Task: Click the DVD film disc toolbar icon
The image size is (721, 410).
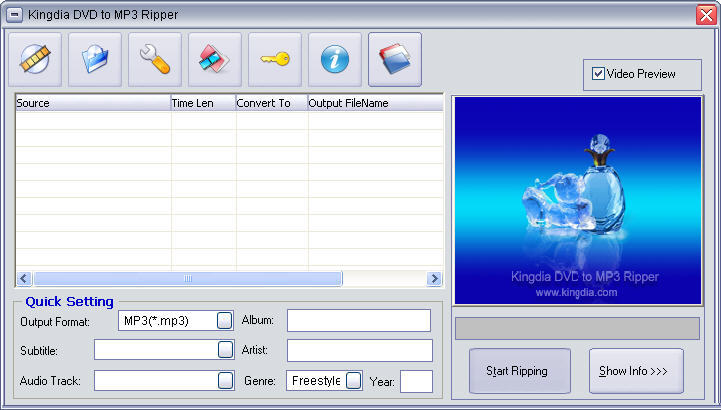Action: coord(35,59)
